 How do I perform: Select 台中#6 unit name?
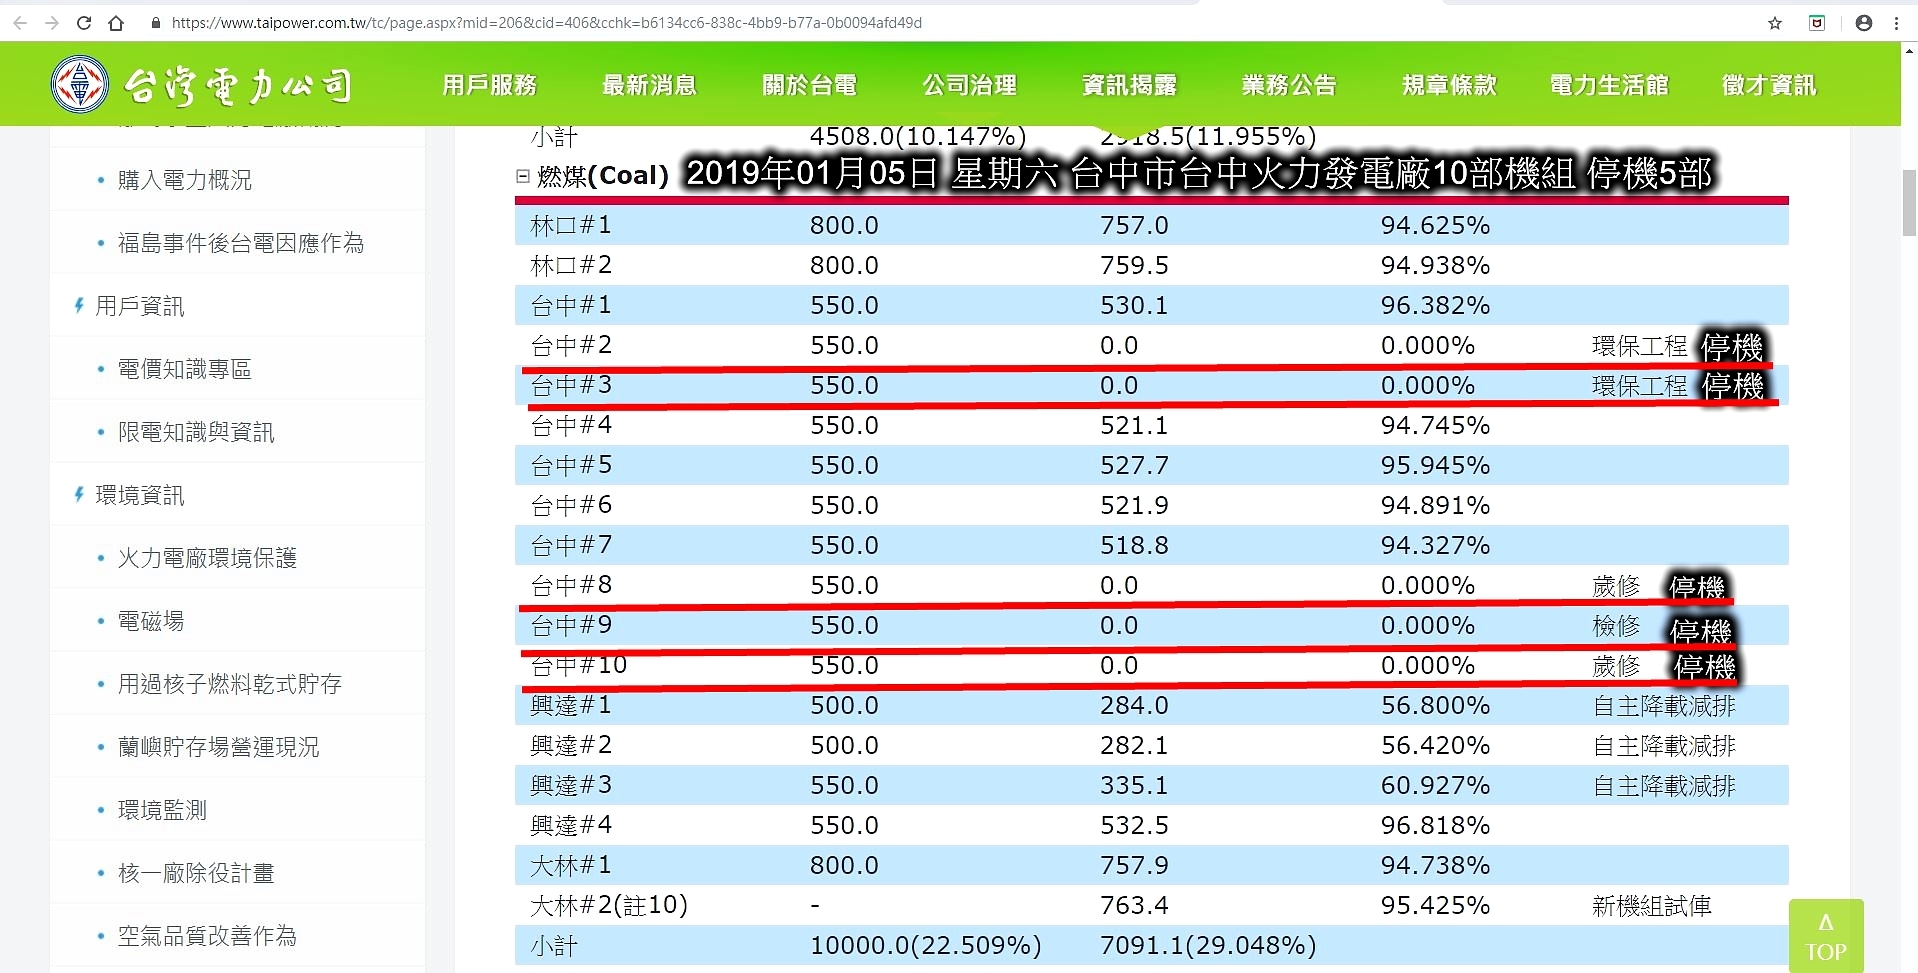[571, 505]
